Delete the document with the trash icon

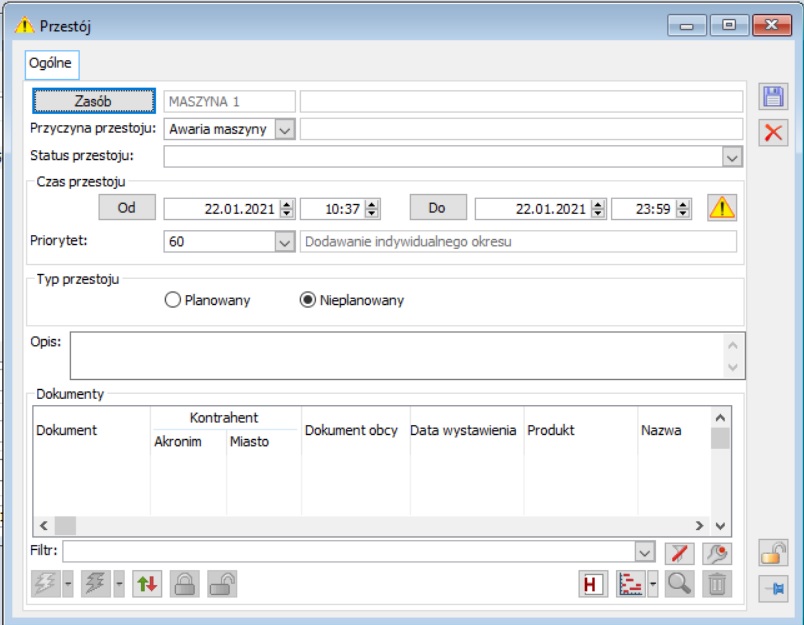point(717,584)
